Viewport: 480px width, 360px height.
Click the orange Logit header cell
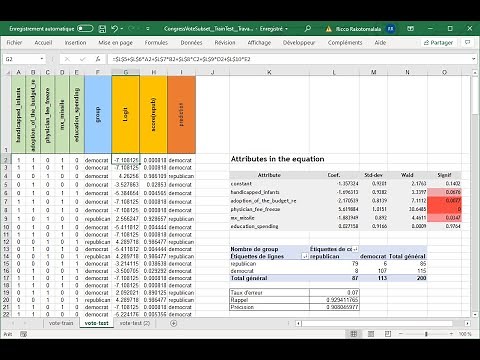(126, 114)
